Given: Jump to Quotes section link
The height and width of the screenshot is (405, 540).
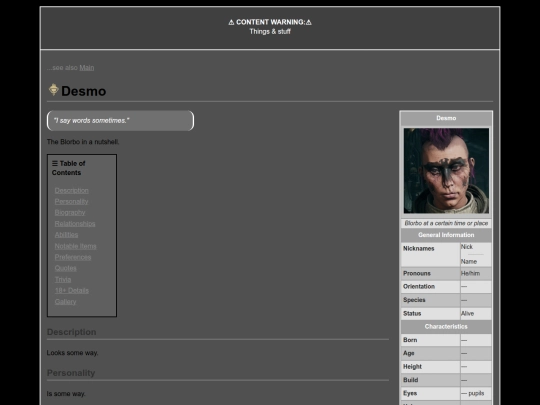Looking at the screenshot, I should point(65,268).
